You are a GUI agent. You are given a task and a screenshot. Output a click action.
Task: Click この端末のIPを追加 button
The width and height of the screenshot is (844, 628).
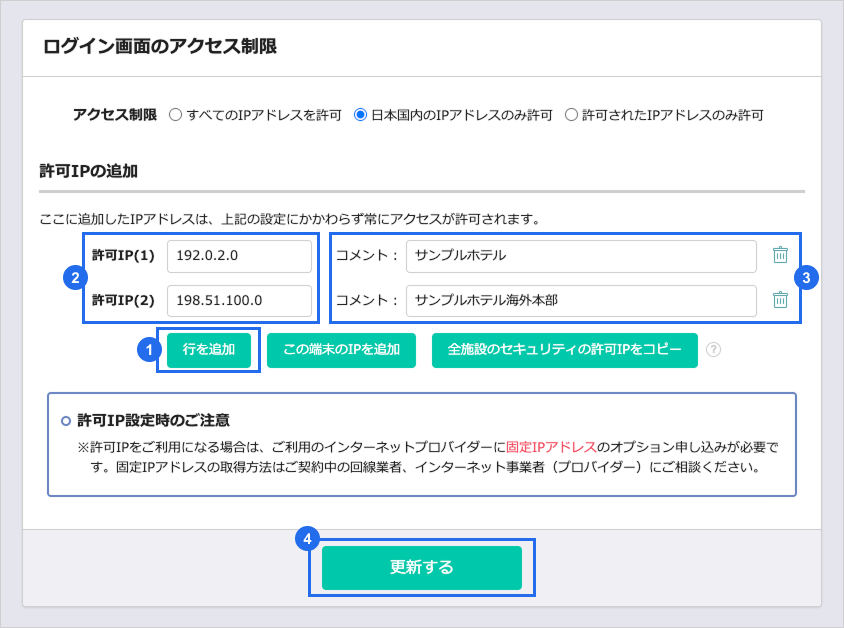tap(341, 350)
